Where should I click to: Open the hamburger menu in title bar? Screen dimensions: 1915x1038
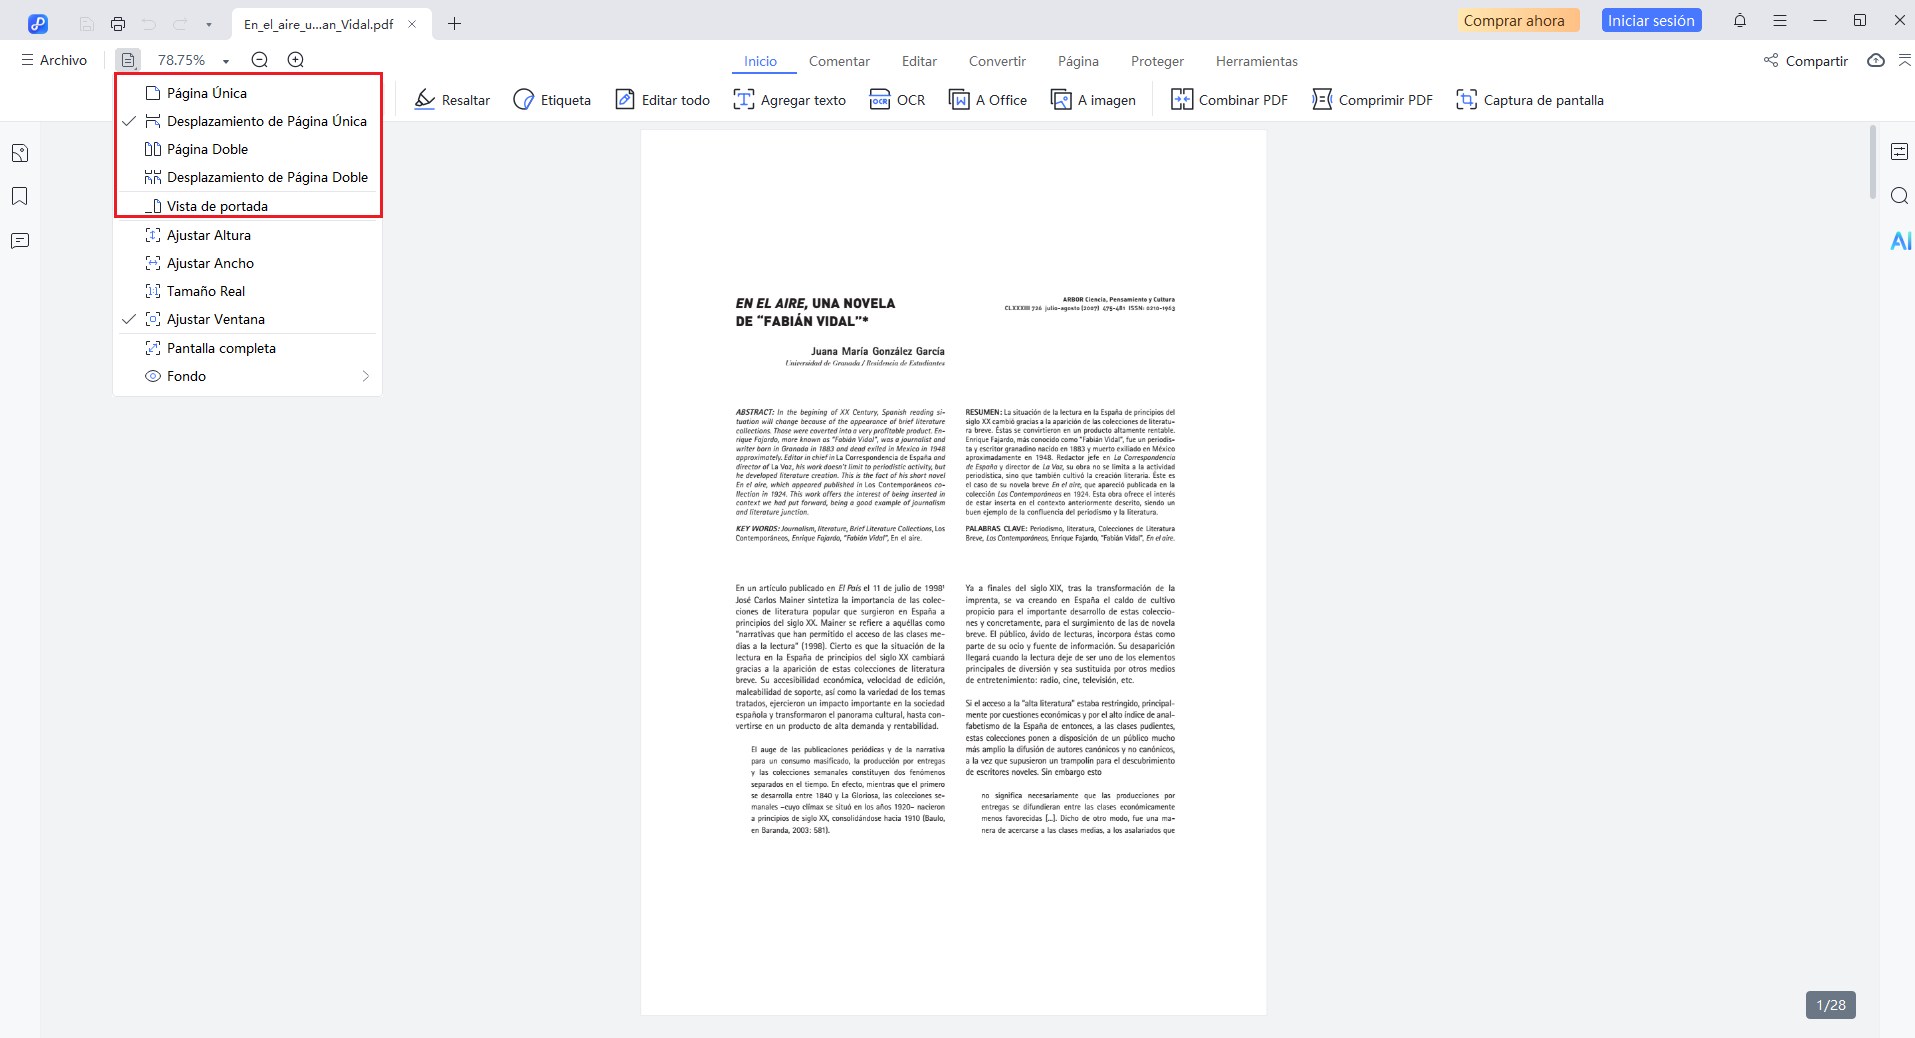coord(1780,21)
